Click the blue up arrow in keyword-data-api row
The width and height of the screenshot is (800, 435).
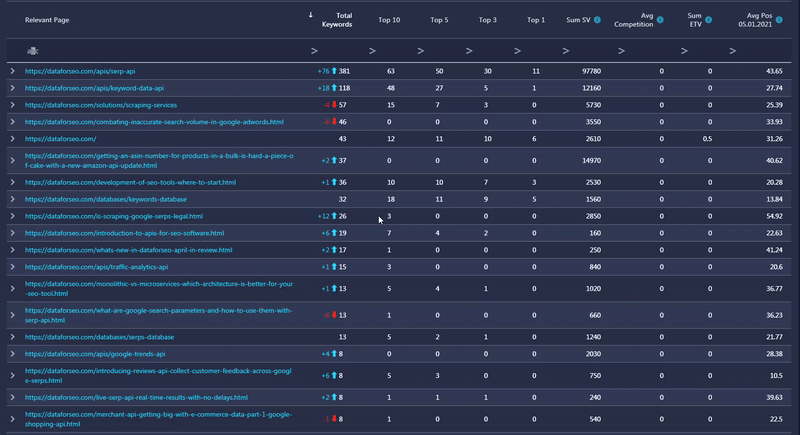pos(334,88)
